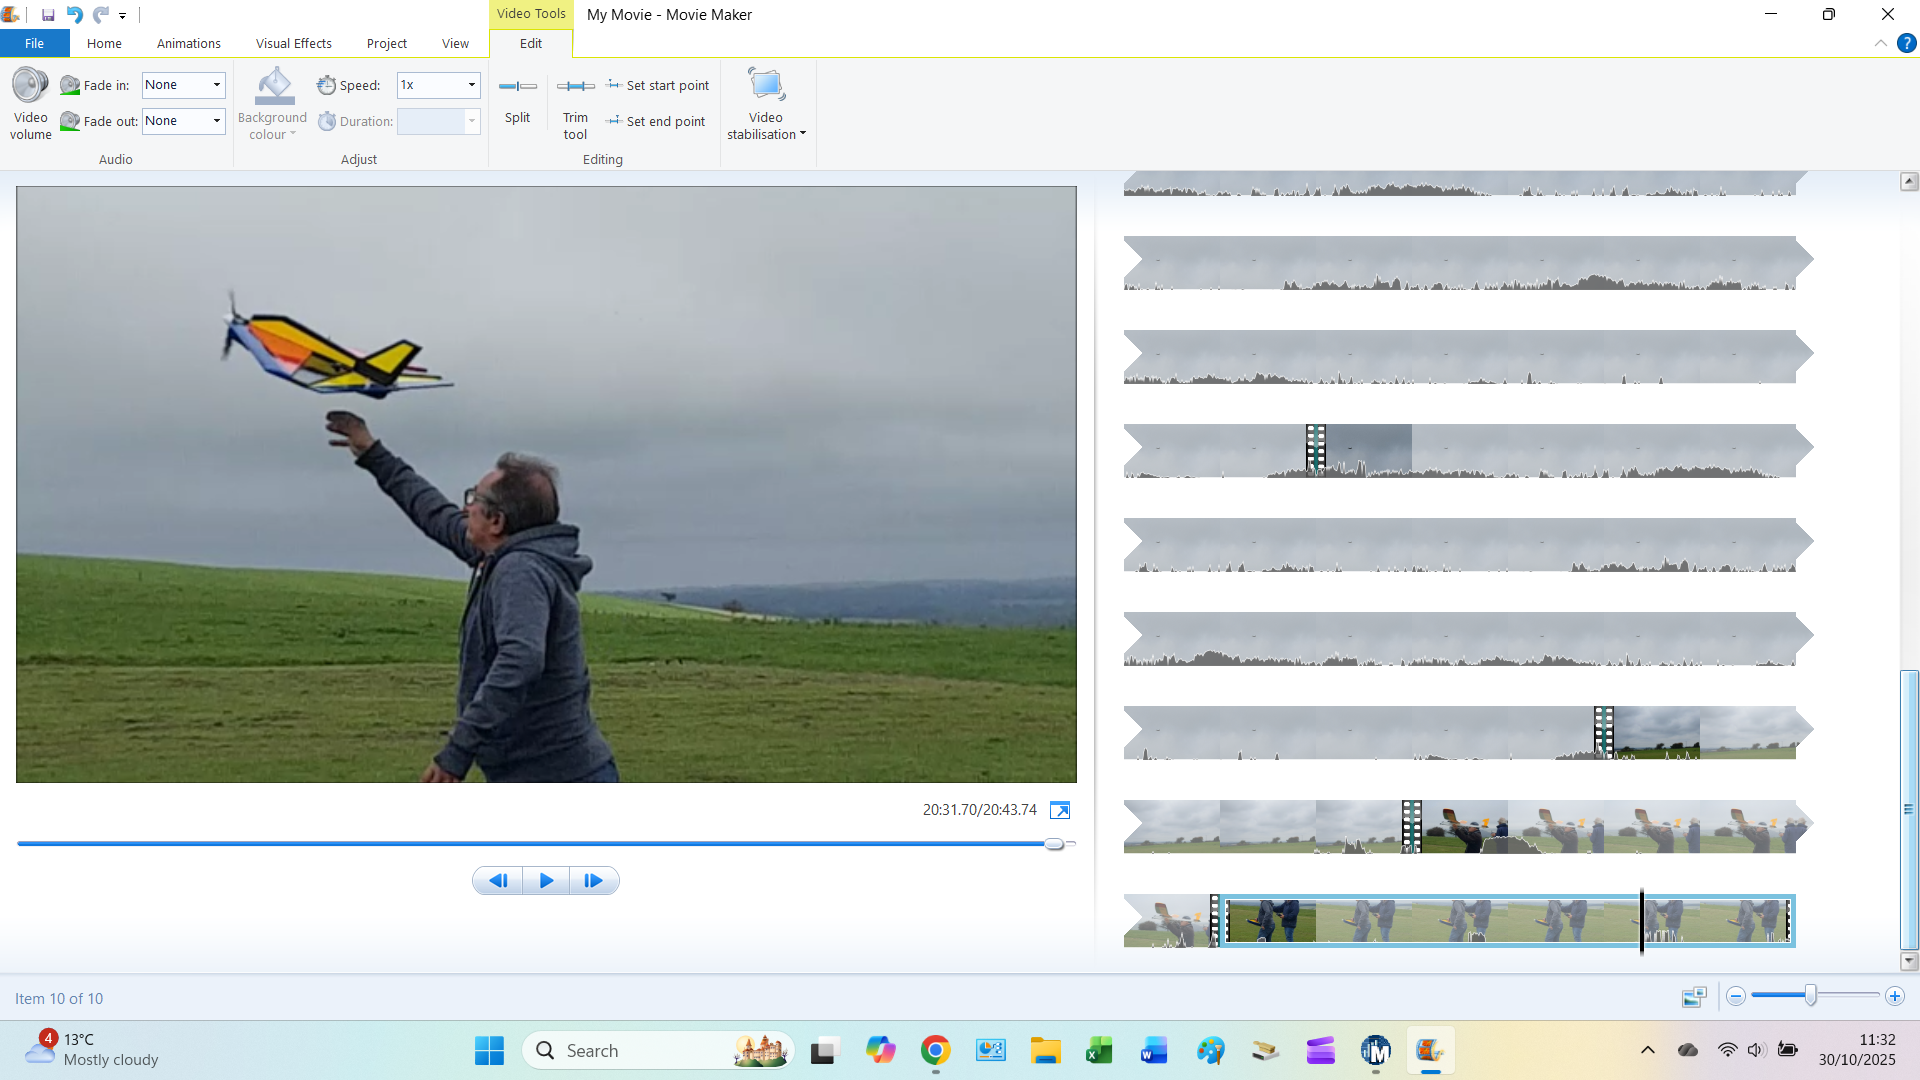Click the Save icon in the quick access toolbar
Viewport: 1920px width, 1080px height.
pyautogui.click(x=48, y=15)
